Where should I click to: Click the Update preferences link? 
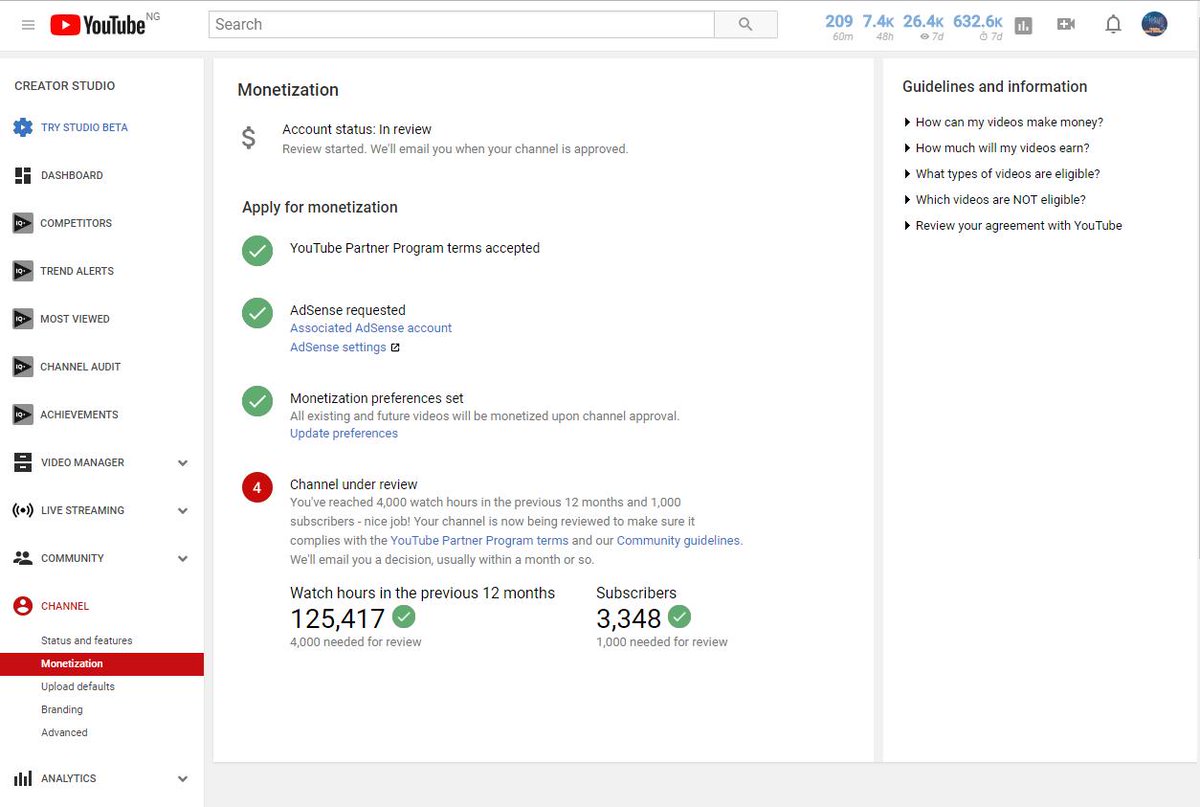(344, 434)
